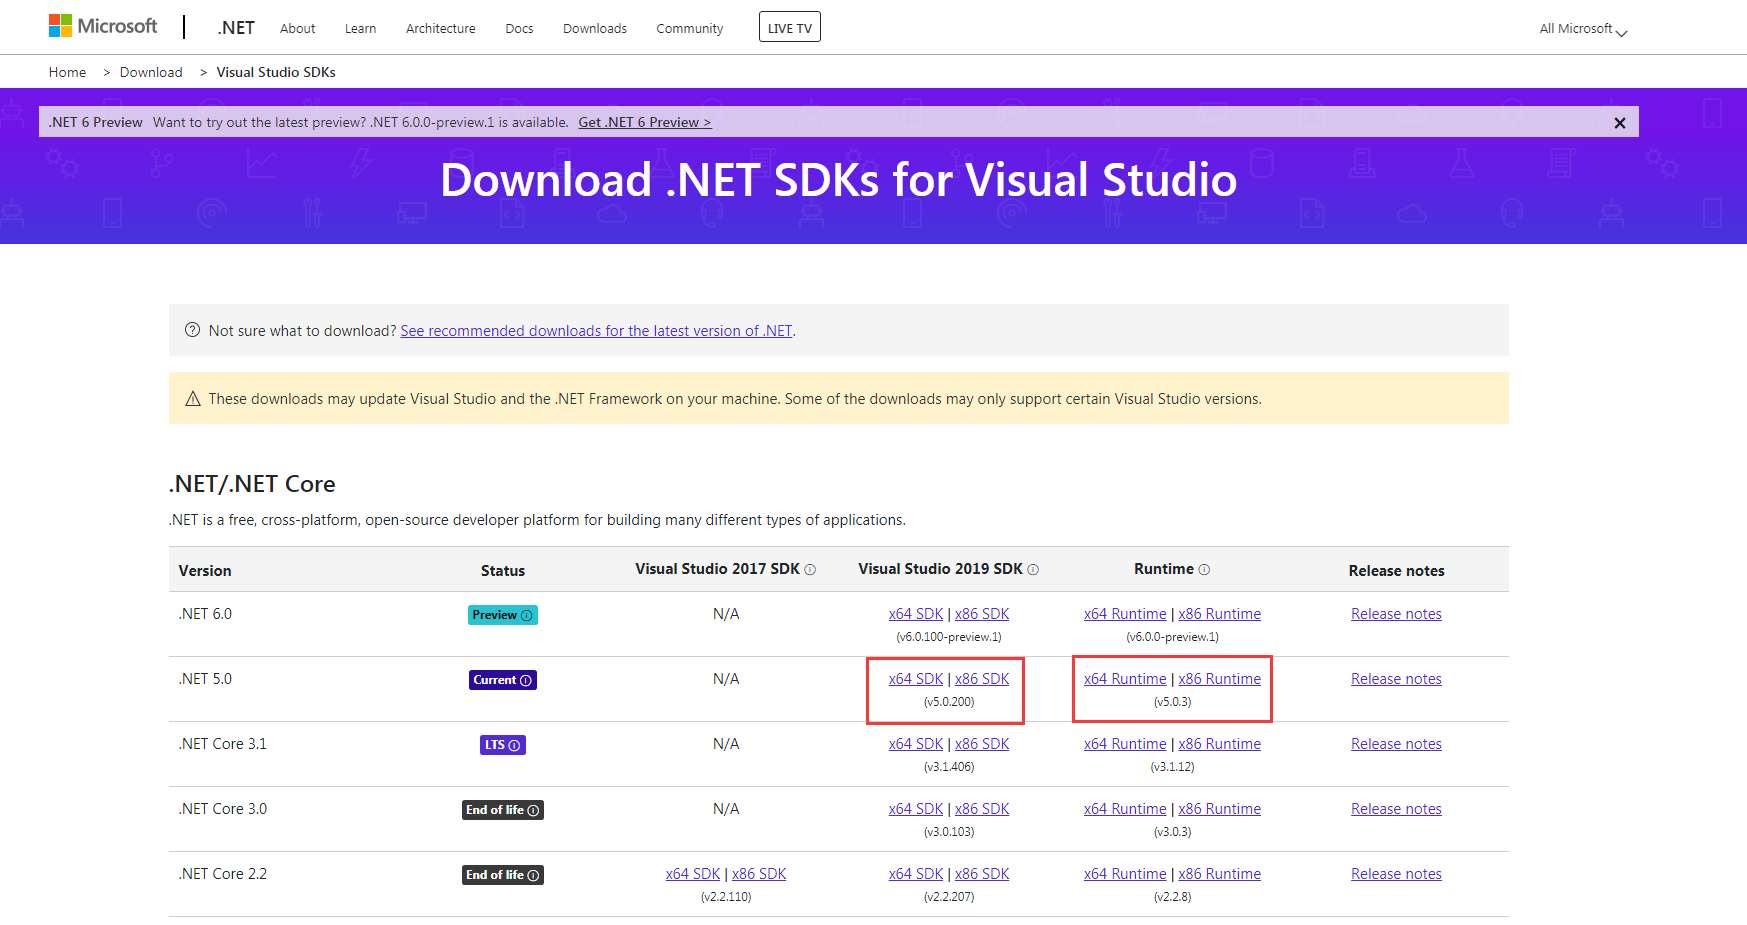Download .NET Core 2.2 x86 SDK for VS 2017
Image resolution: width=1747 pixels, height=925 pixels.
coord(759,874)
